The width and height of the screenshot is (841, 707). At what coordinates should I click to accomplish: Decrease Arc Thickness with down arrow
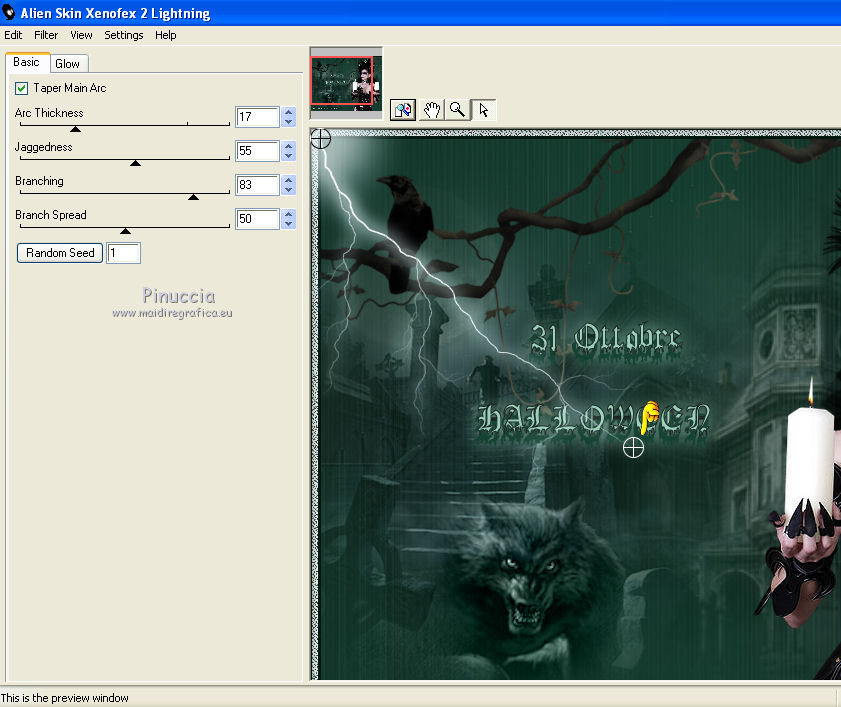(289, 122)
